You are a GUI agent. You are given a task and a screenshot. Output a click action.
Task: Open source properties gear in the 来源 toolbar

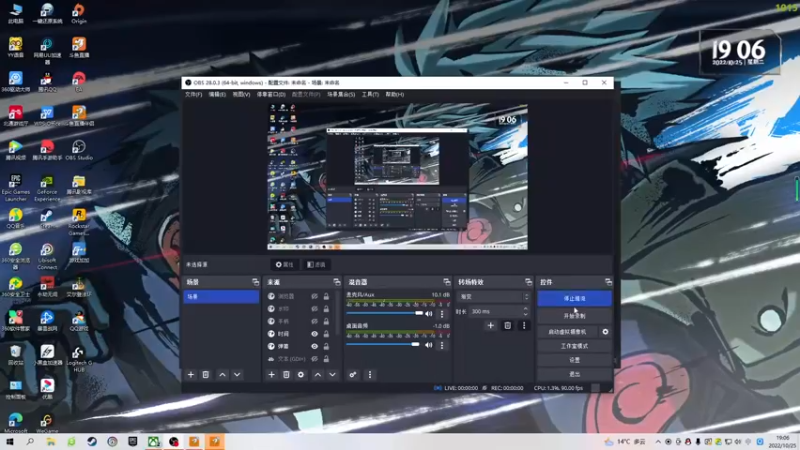click(x=301, y=374)
